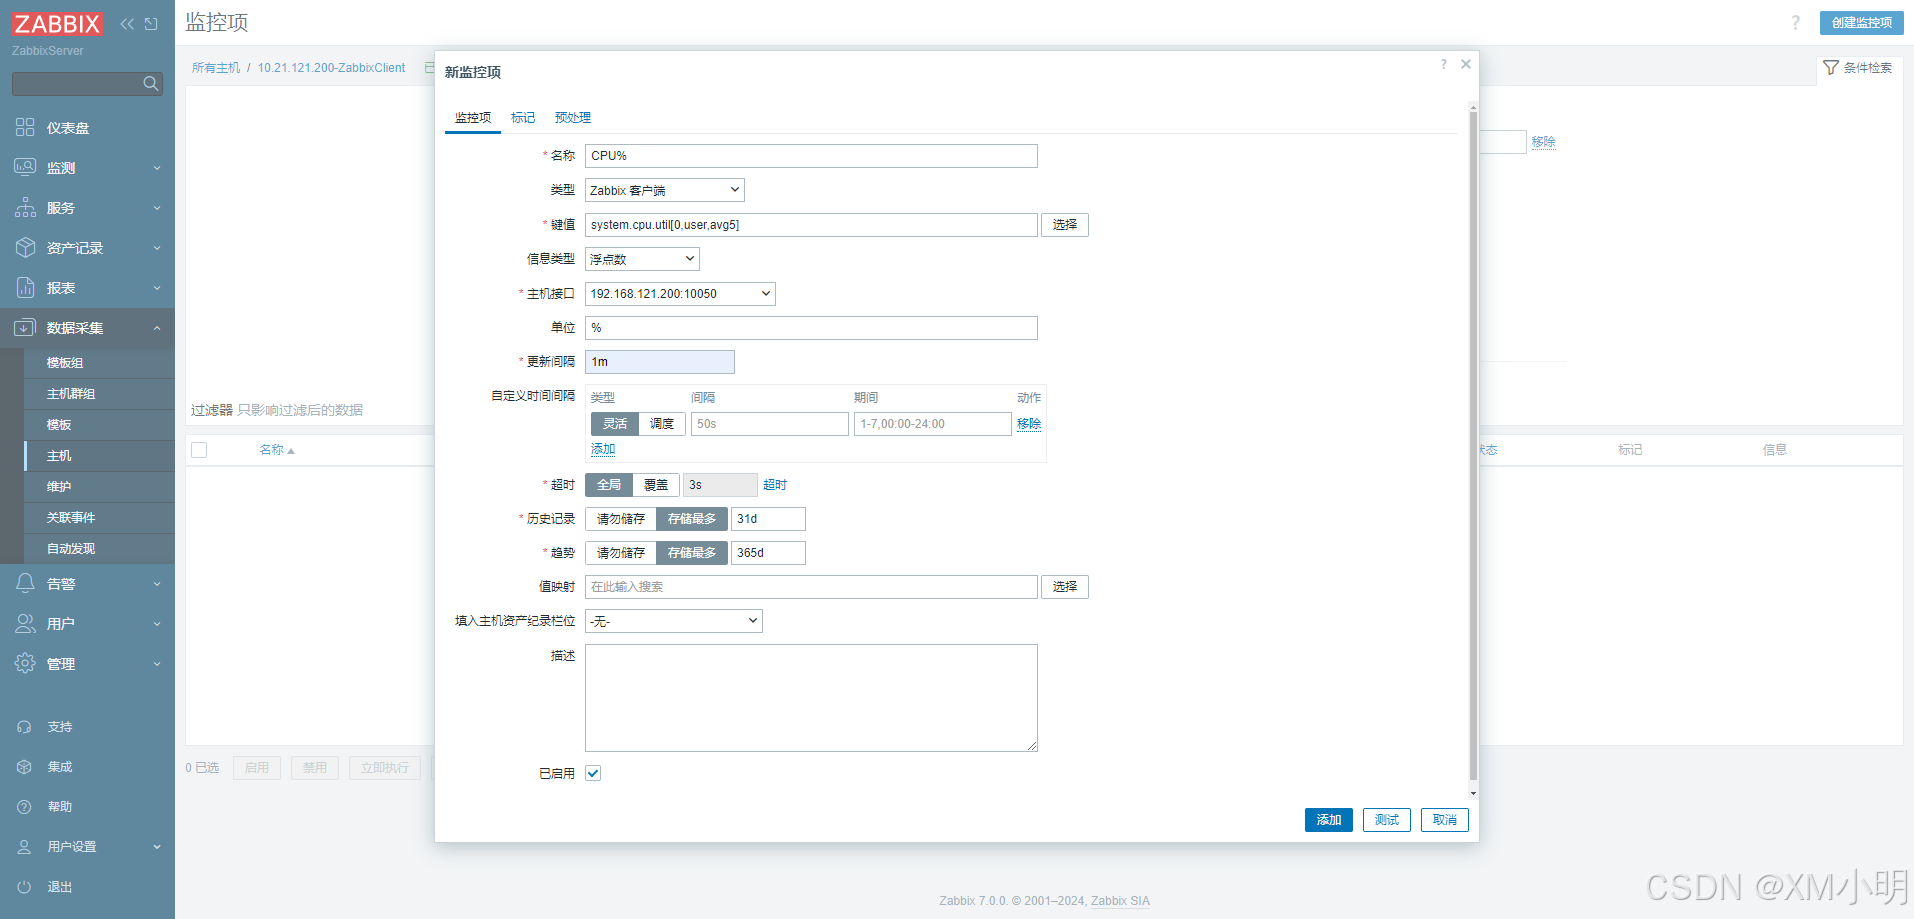The width and height of the screenshot is (1914, 919).
Task: Click the Zabbix logo
Action: [57, 24]
